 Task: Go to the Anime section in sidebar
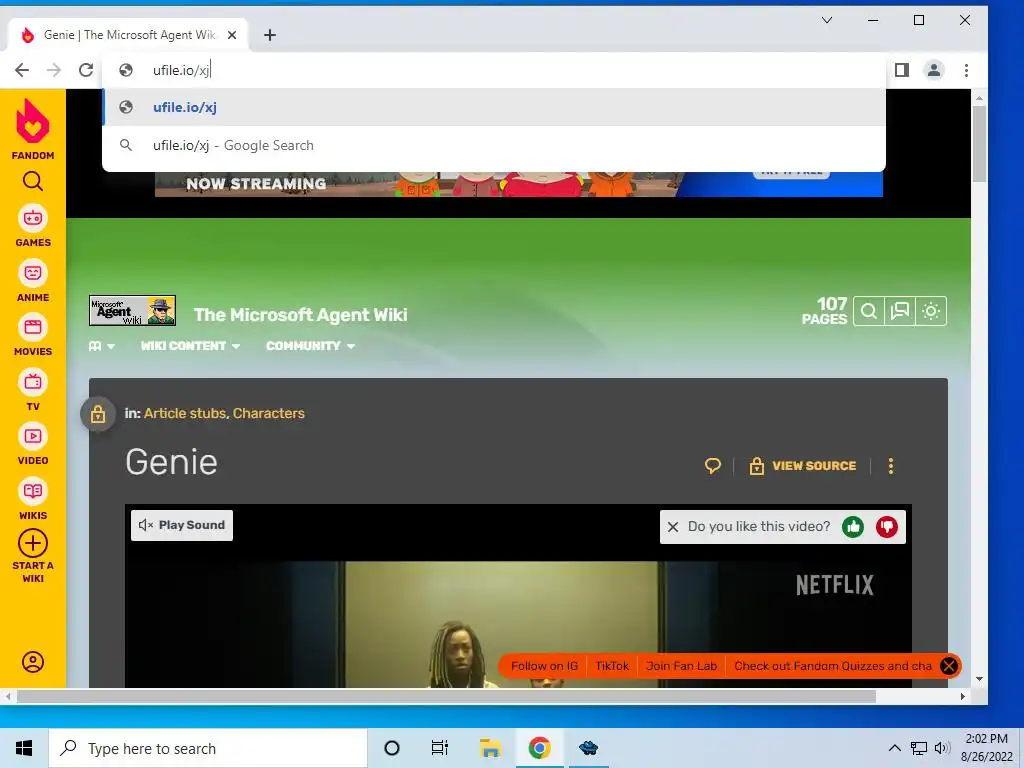pyautogui.click(x=33, y=281)
